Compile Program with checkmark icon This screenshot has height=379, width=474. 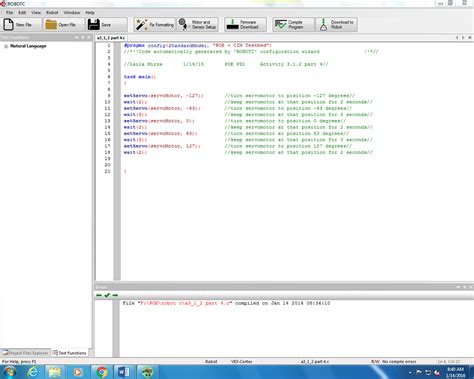point(293,25)
